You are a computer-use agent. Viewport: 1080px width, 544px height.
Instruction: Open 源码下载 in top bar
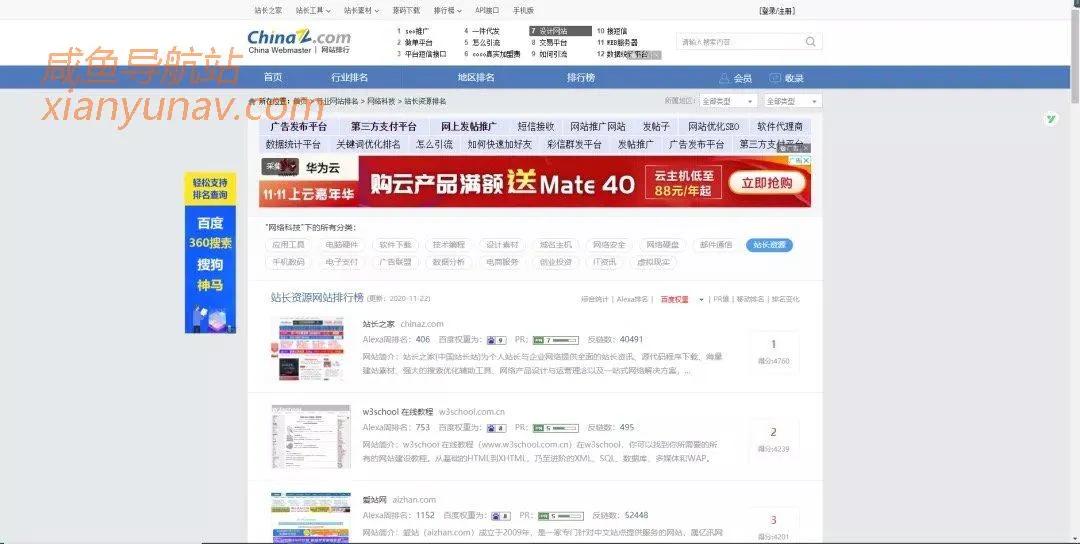[x=406, y=11]
